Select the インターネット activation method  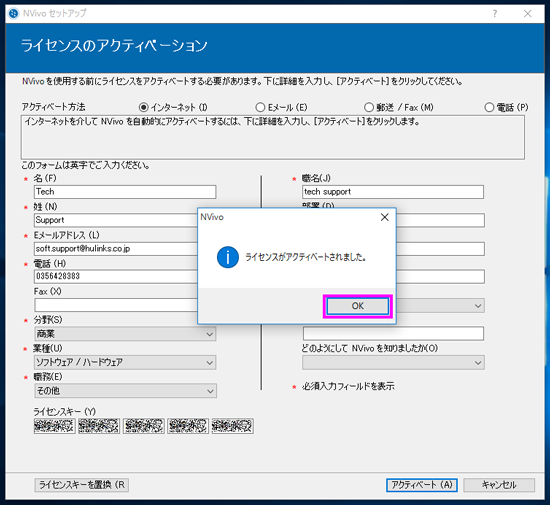143,107
